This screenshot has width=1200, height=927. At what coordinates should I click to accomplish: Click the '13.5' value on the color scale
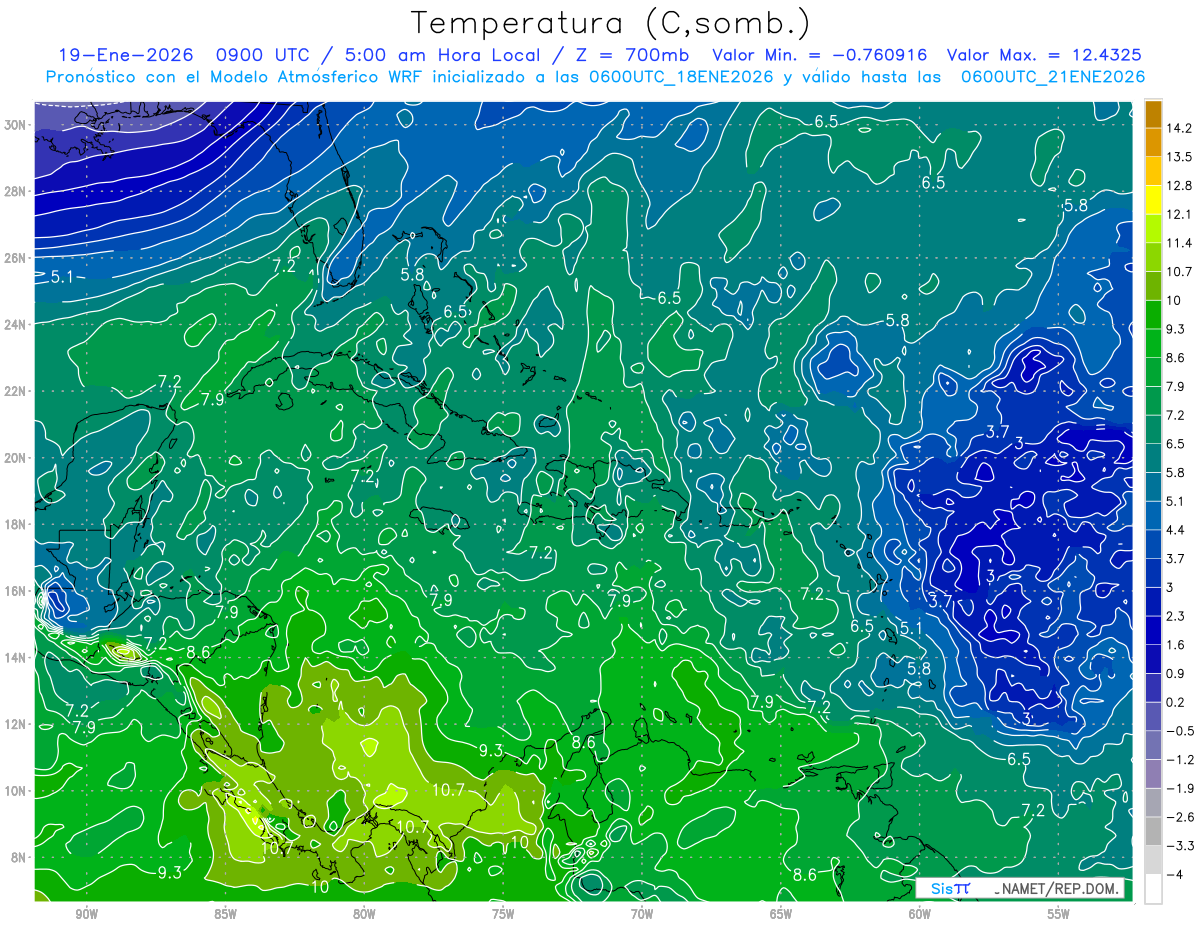pos(1178,157)
